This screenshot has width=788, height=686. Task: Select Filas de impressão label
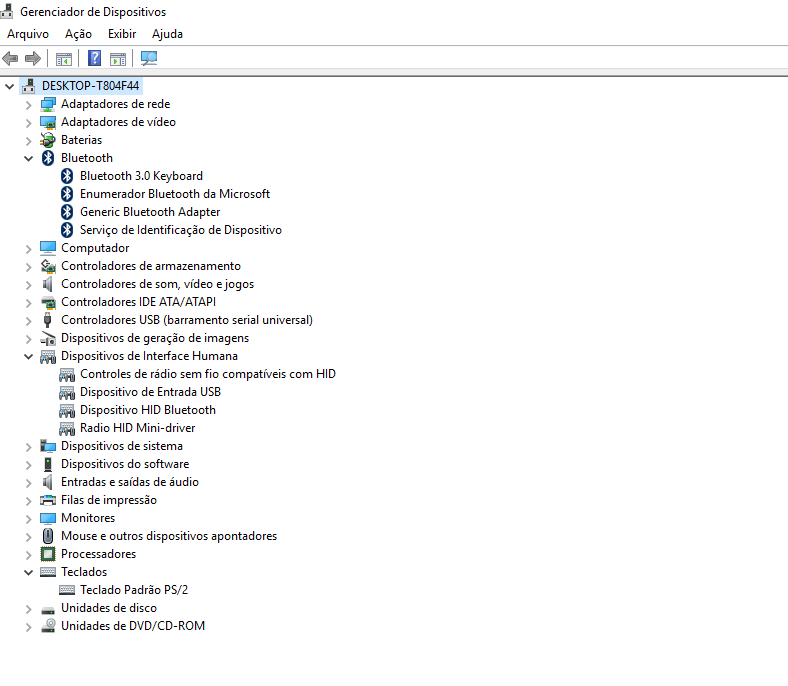tap(109, 500)
